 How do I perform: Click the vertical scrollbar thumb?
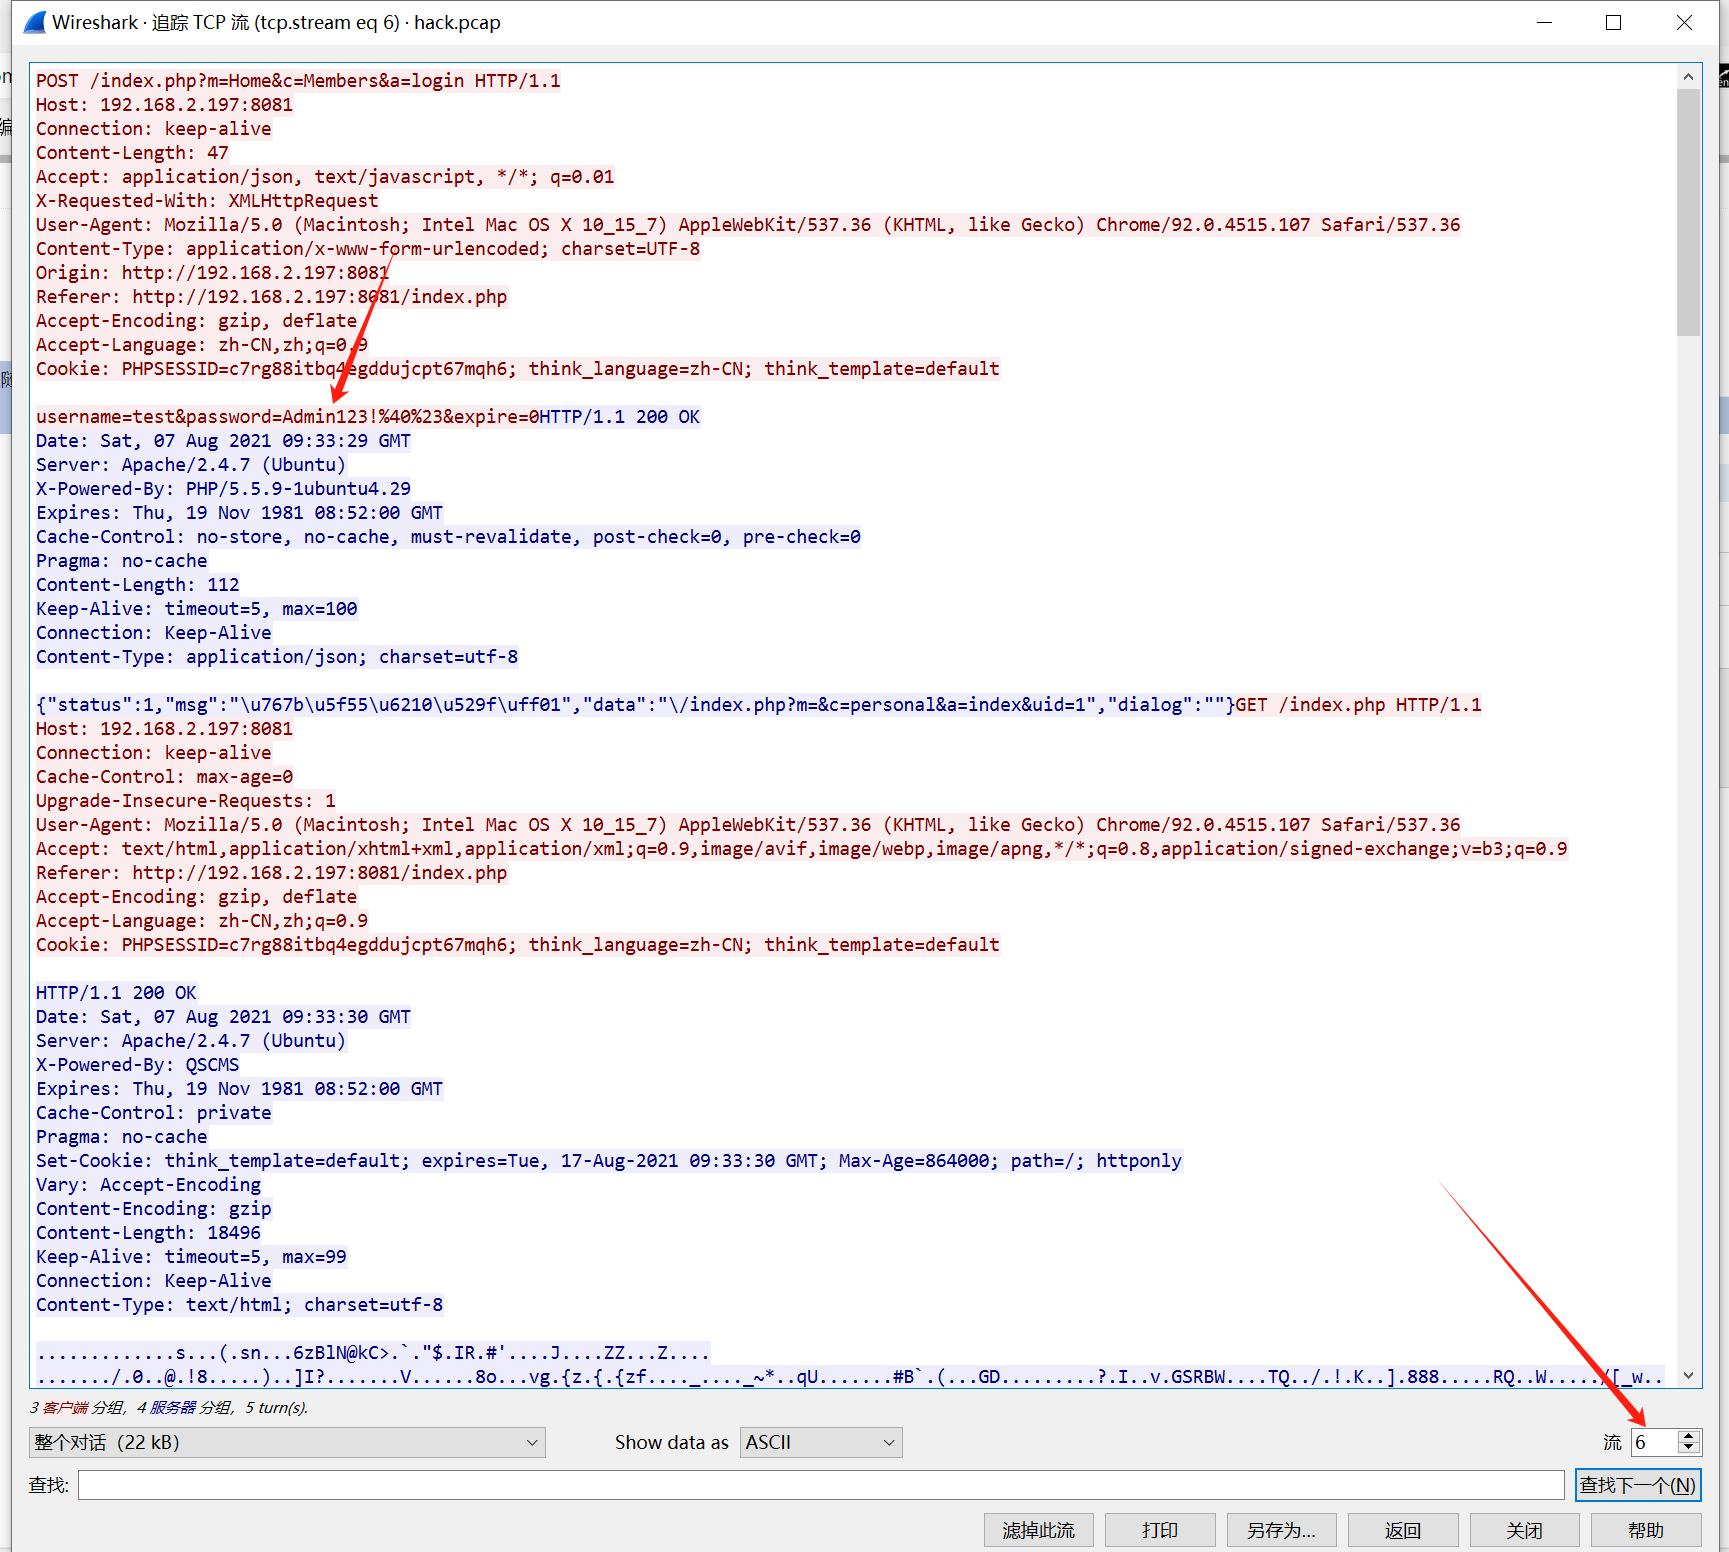pyautogui.click(x=1689, y=212)
